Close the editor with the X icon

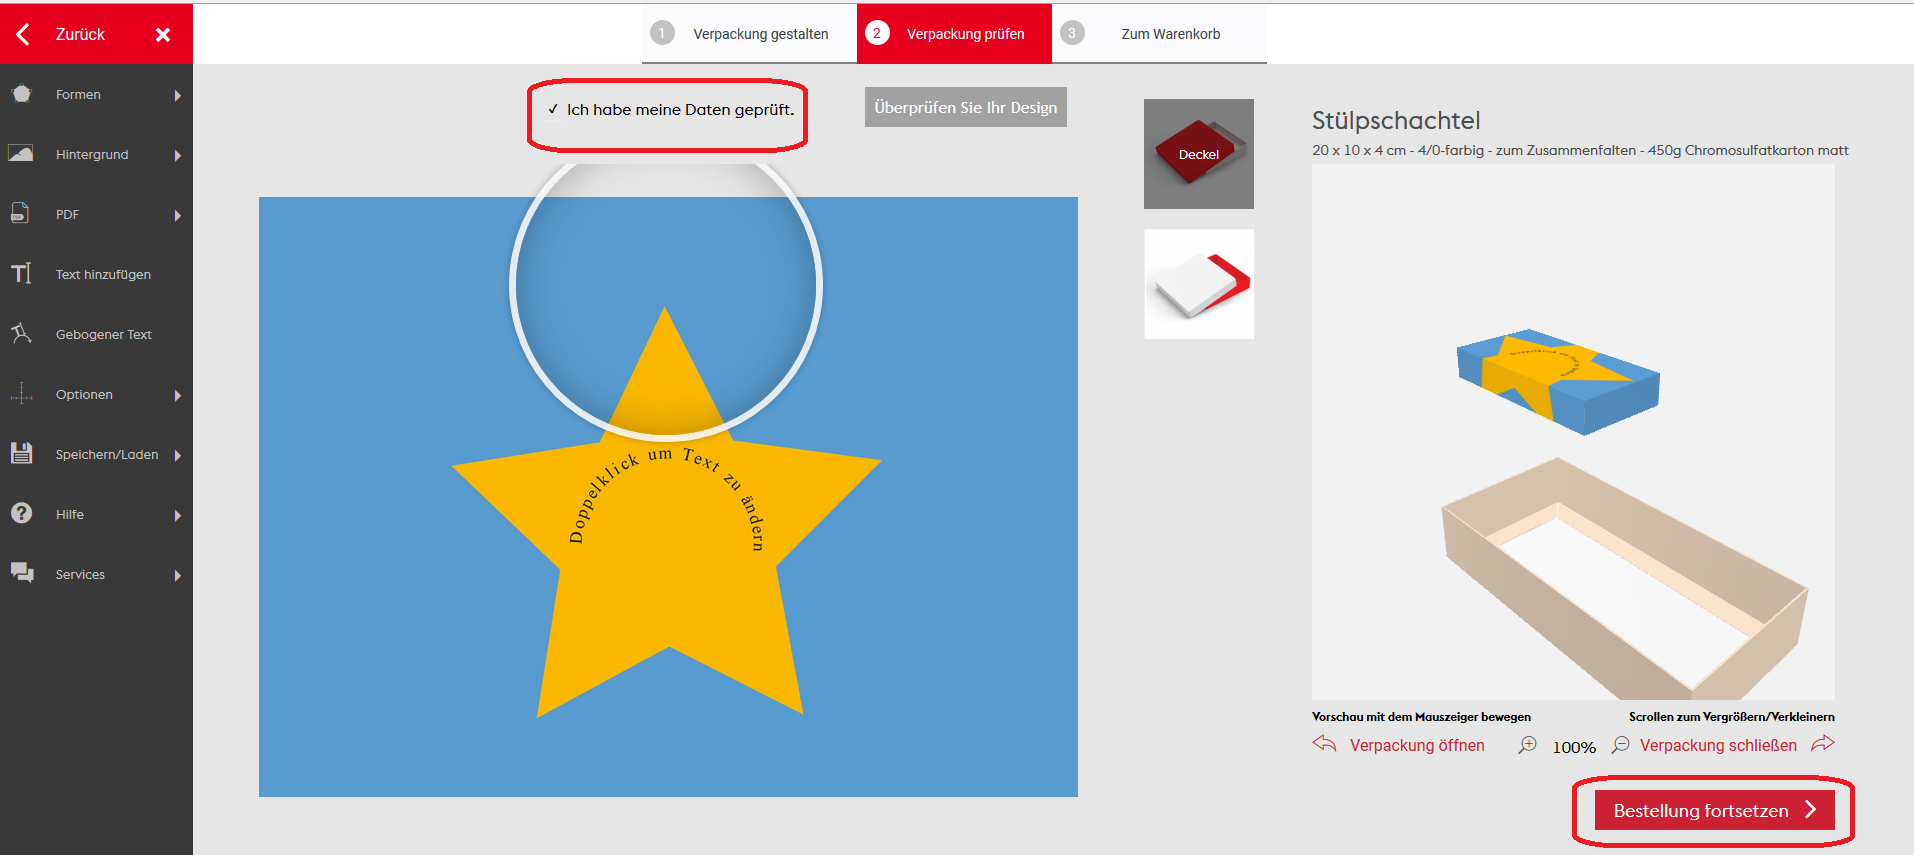pyautogui.click(x=163, y=35)
